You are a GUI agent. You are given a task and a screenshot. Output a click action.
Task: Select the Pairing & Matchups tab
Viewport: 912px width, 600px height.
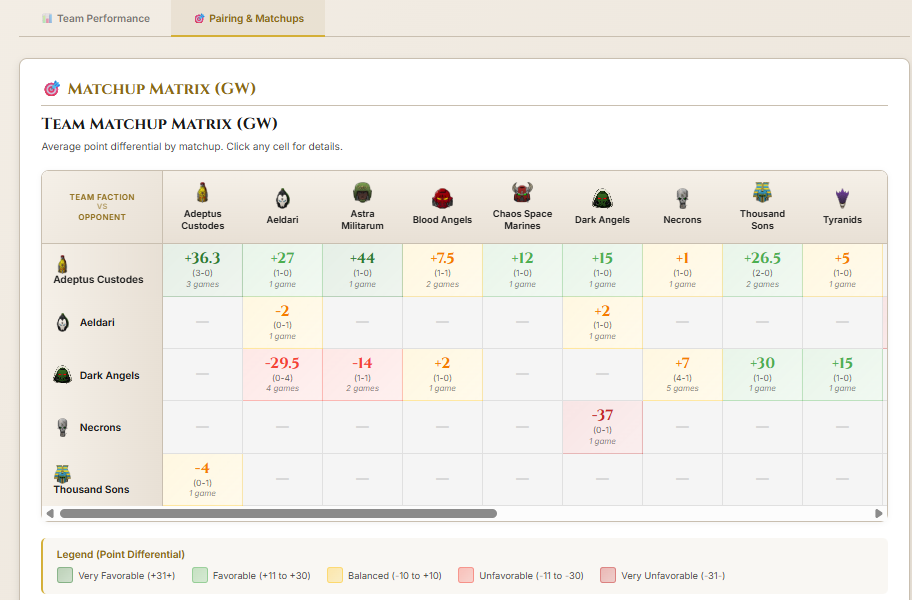248,18
